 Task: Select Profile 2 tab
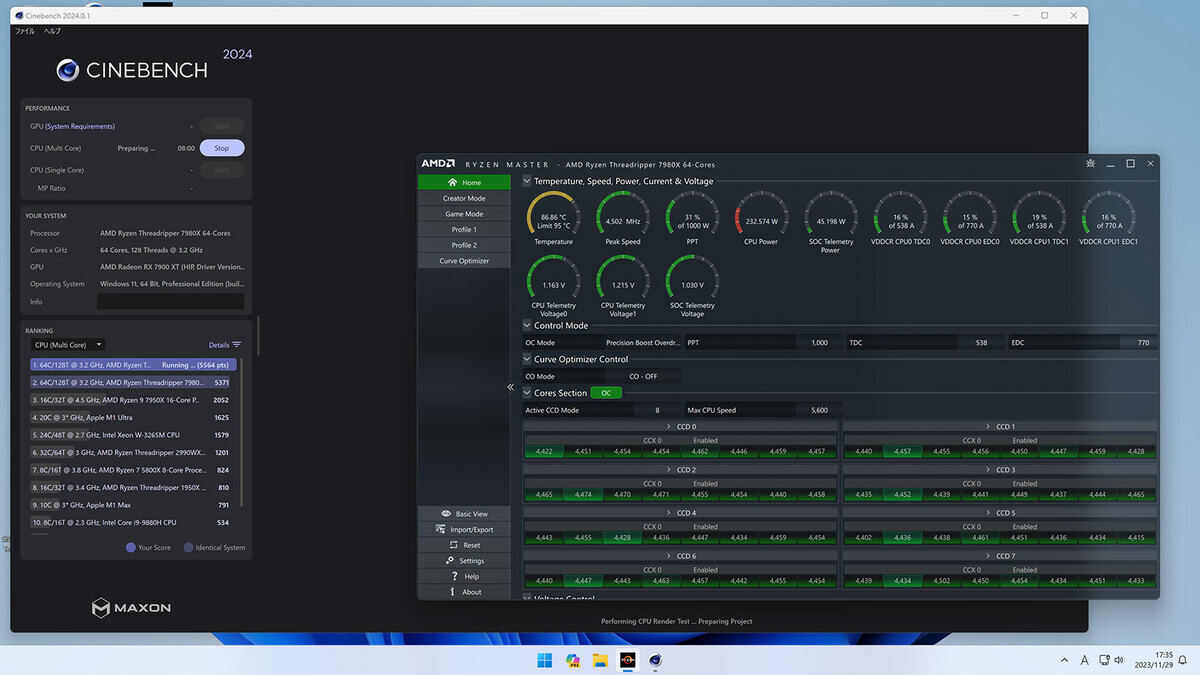coord(464,245)
